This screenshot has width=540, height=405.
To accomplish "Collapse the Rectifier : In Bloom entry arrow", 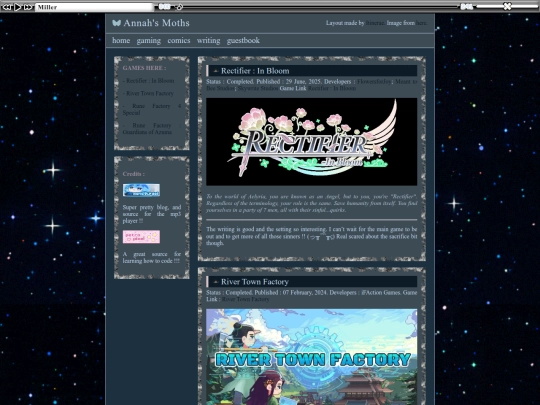I will click(x=216, y=71).
